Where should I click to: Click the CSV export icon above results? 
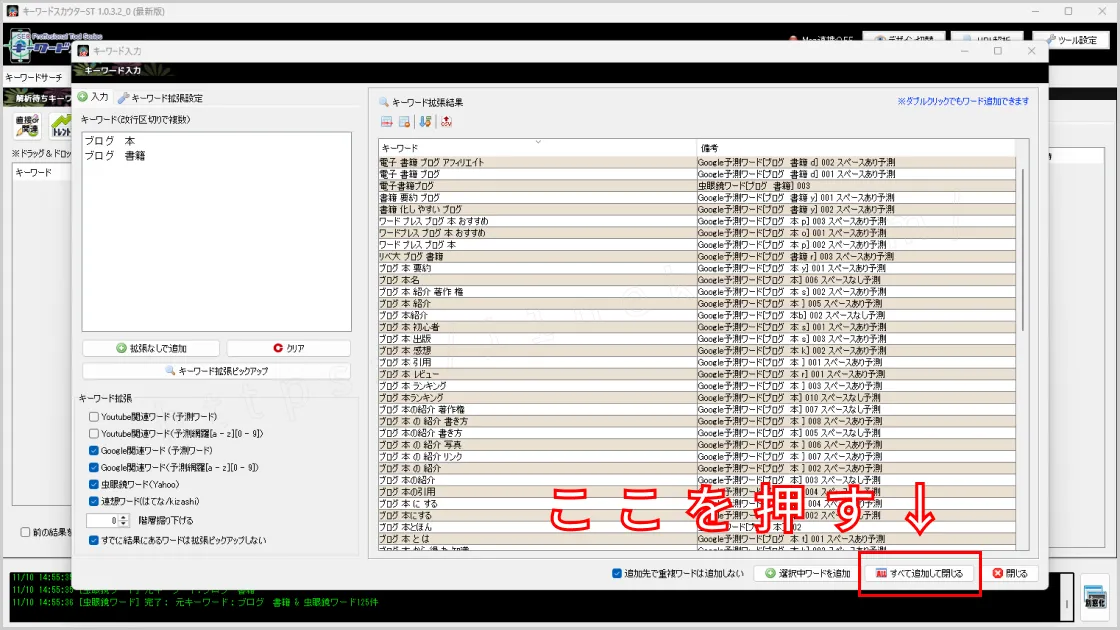coord(446,122)
